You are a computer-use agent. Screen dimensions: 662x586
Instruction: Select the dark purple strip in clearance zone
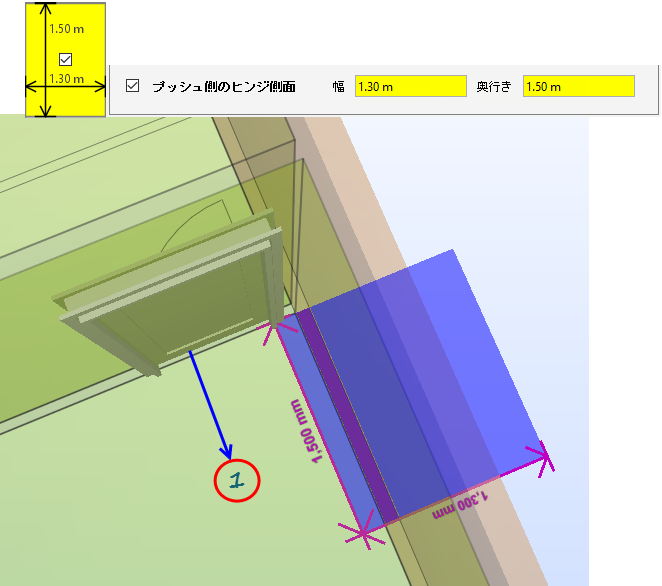[348, 416]
